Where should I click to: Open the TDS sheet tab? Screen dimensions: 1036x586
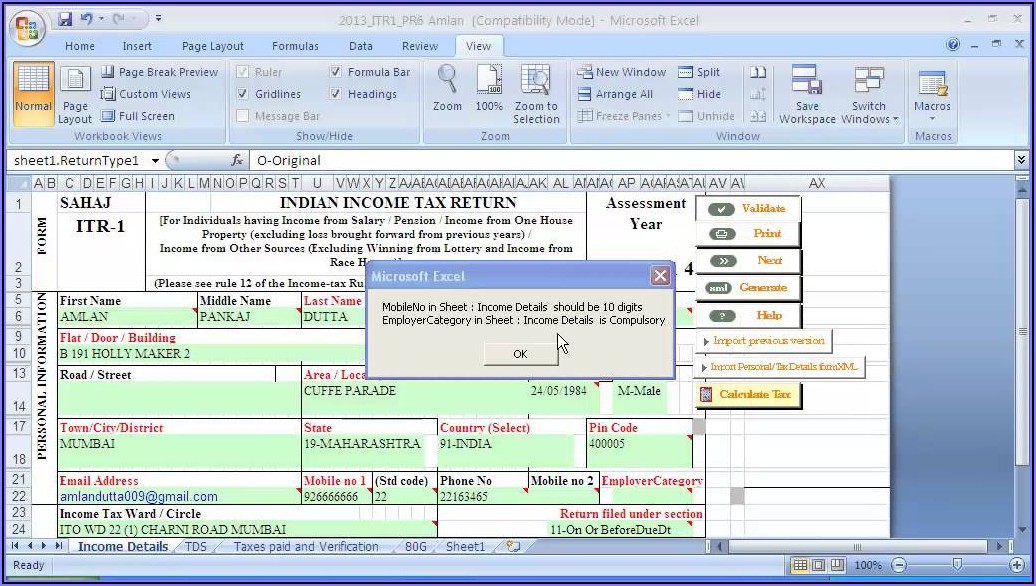coord(196,547)
